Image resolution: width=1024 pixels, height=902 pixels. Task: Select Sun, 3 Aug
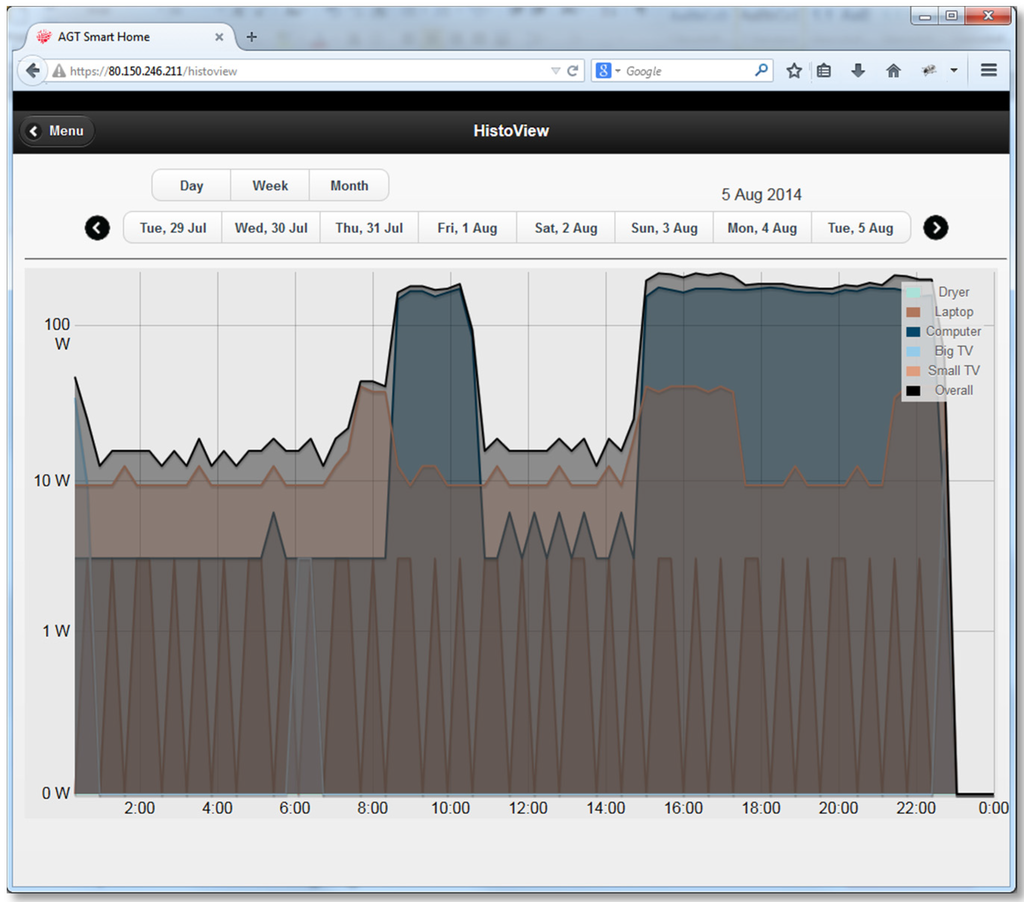point(664,228)
